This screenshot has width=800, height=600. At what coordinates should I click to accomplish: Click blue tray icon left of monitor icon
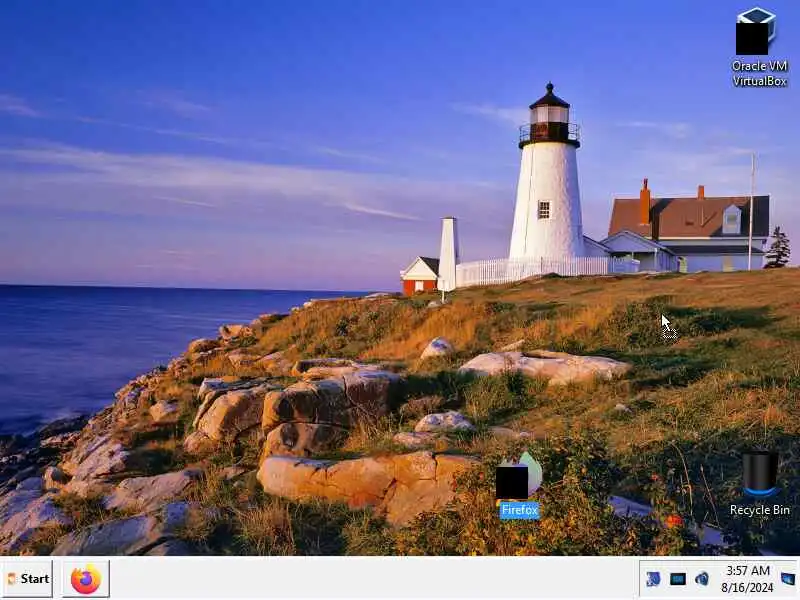coord(654,579)
